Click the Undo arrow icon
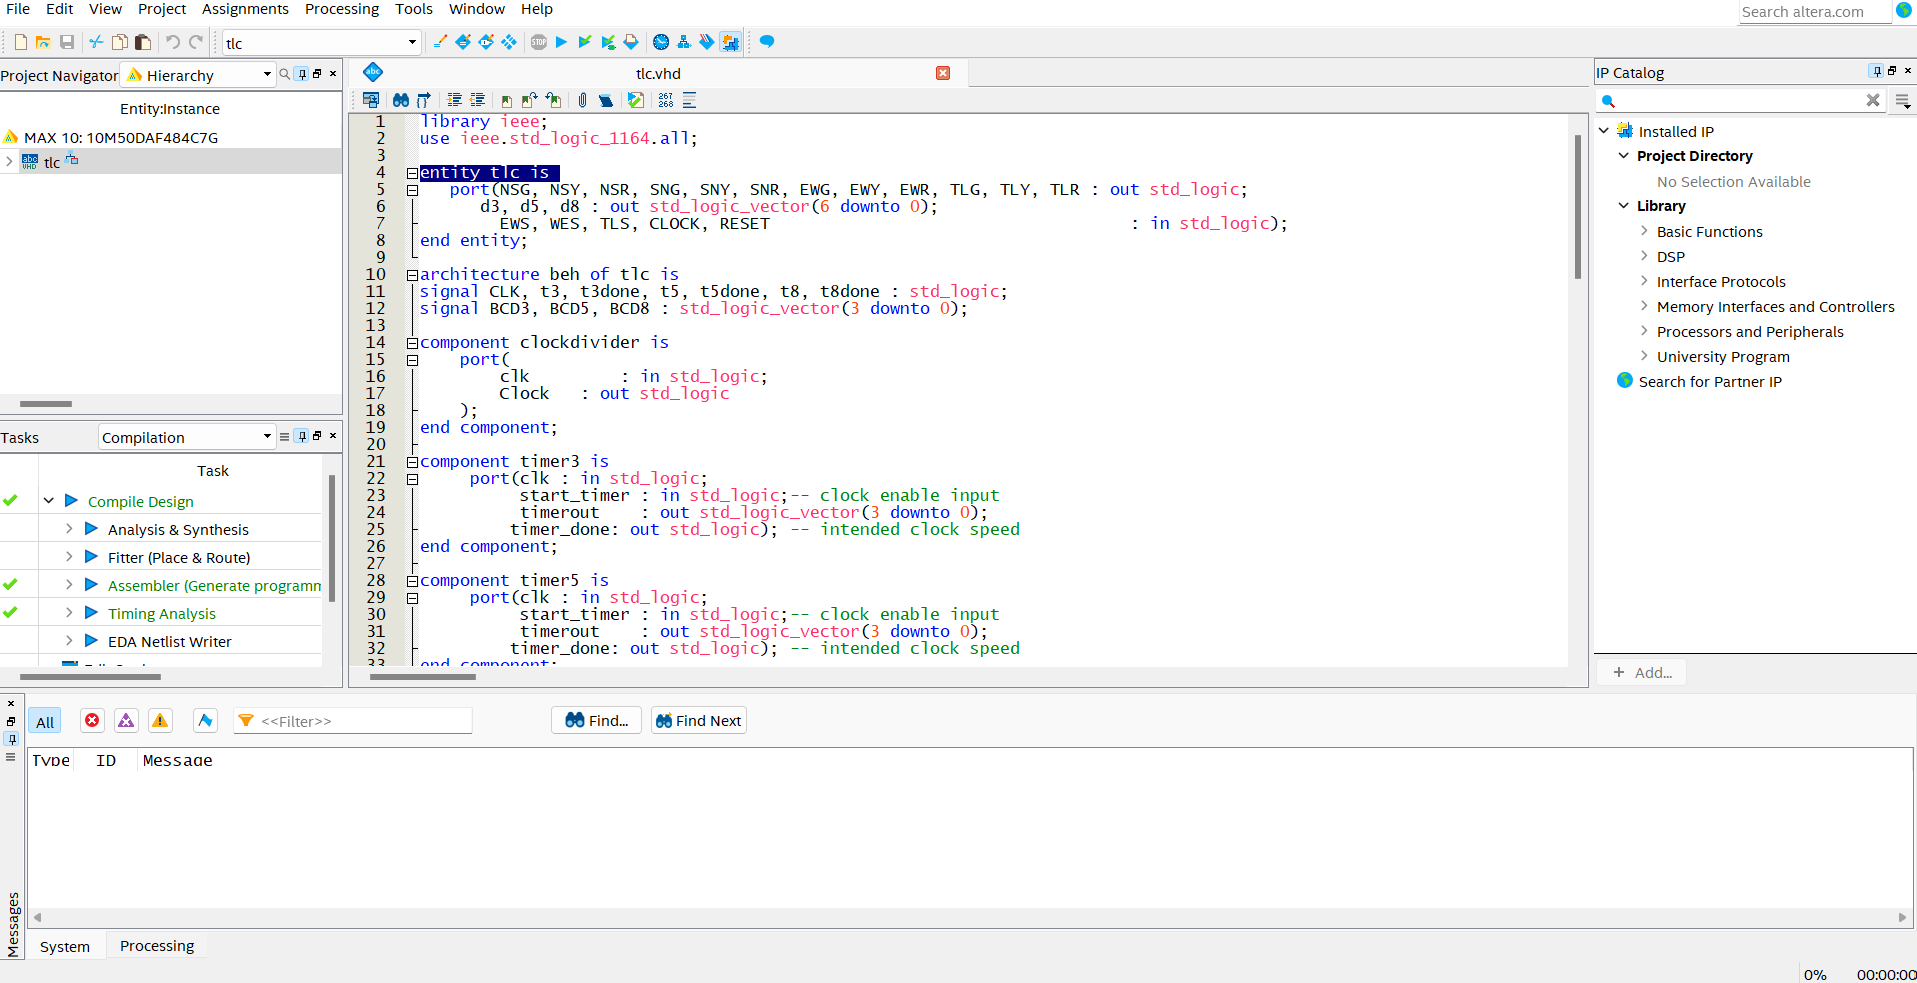The height and width of the screenshot is (983, 1917). tap(172, 42)
